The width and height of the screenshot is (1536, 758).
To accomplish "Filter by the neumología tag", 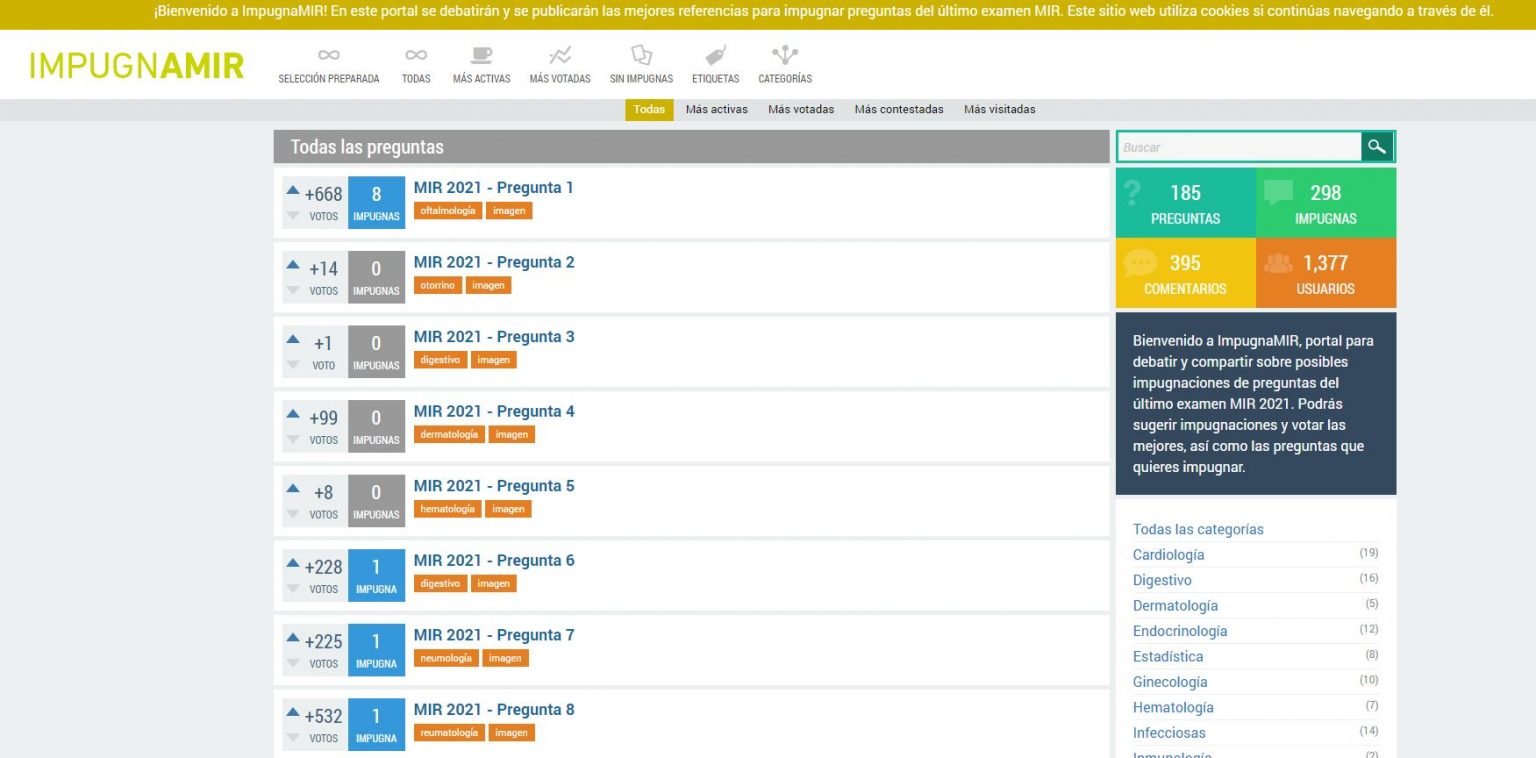I will tap(446, 658).
